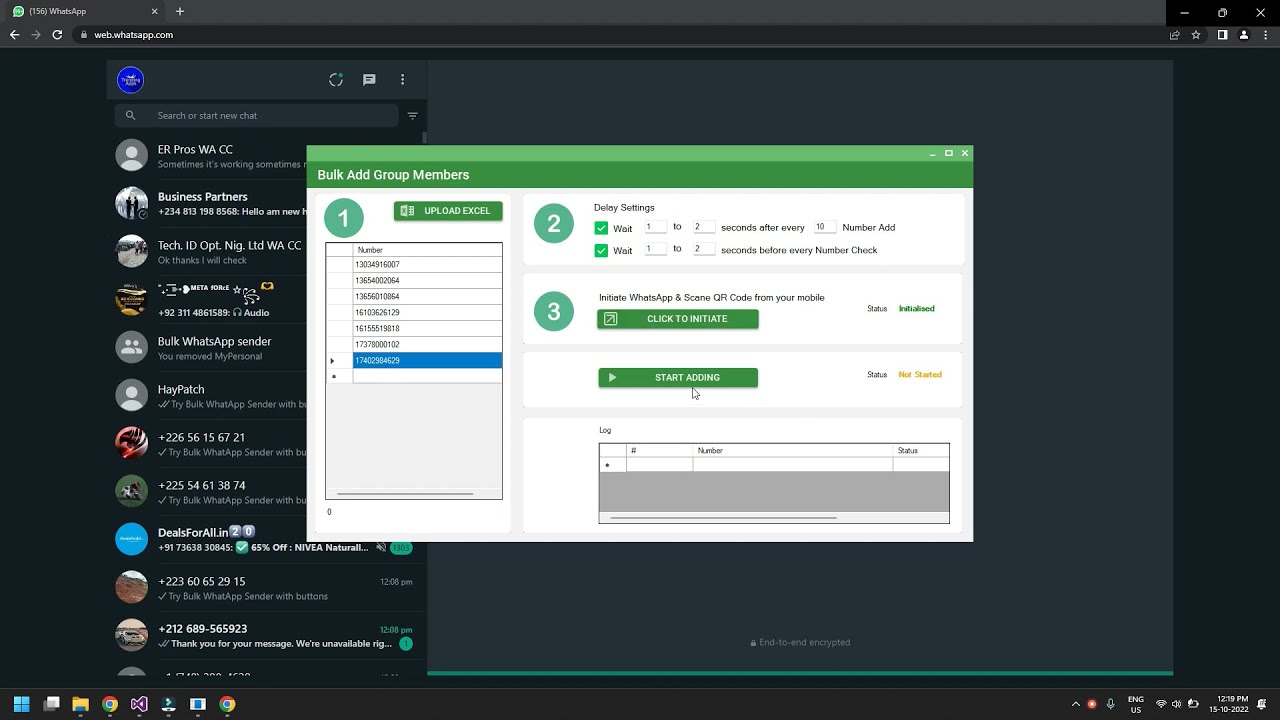Click the Click To Initiate button
Screen dimensions: 1280x720
point(678,319)
